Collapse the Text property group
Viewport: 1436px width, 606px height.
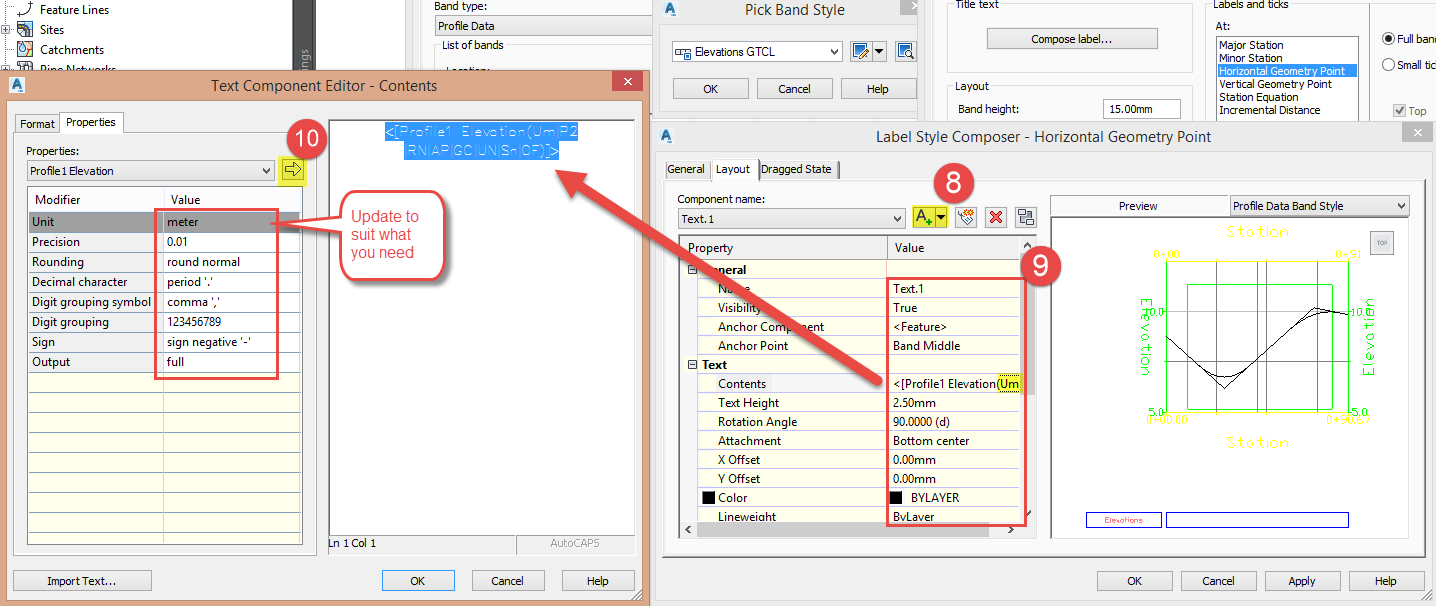click(692, 365)
